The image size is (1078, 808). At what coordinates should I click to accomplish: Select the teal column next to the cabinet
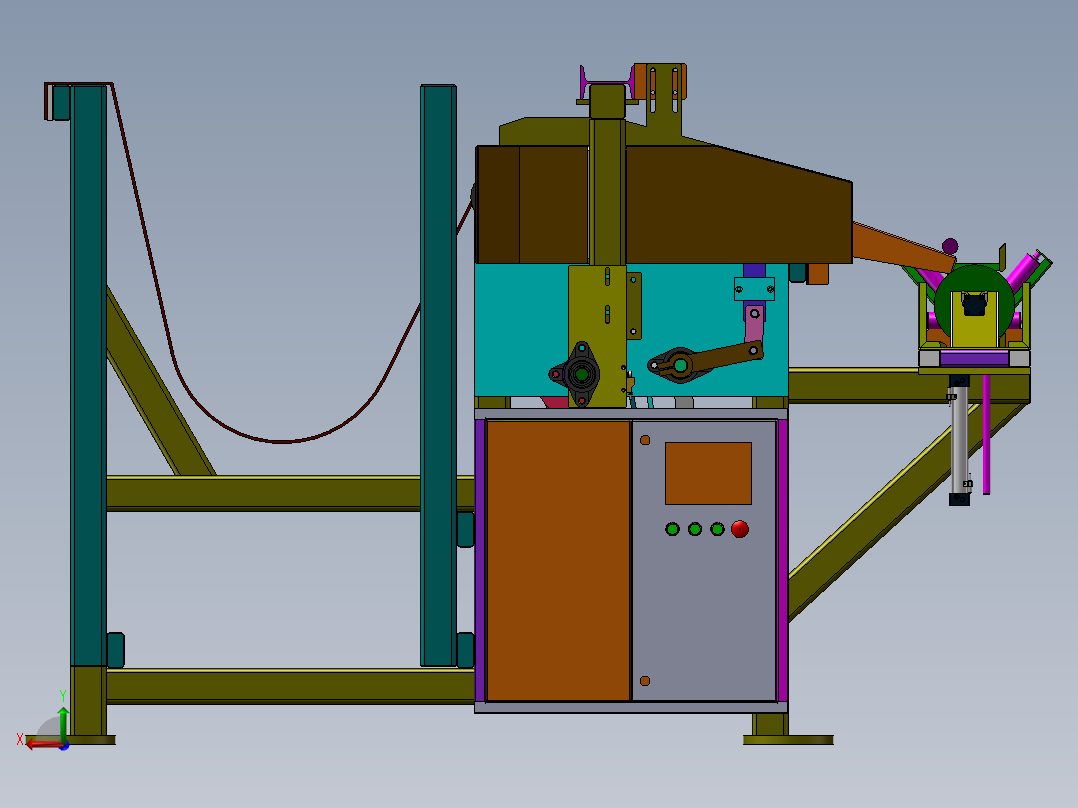(x=438, y=375)
